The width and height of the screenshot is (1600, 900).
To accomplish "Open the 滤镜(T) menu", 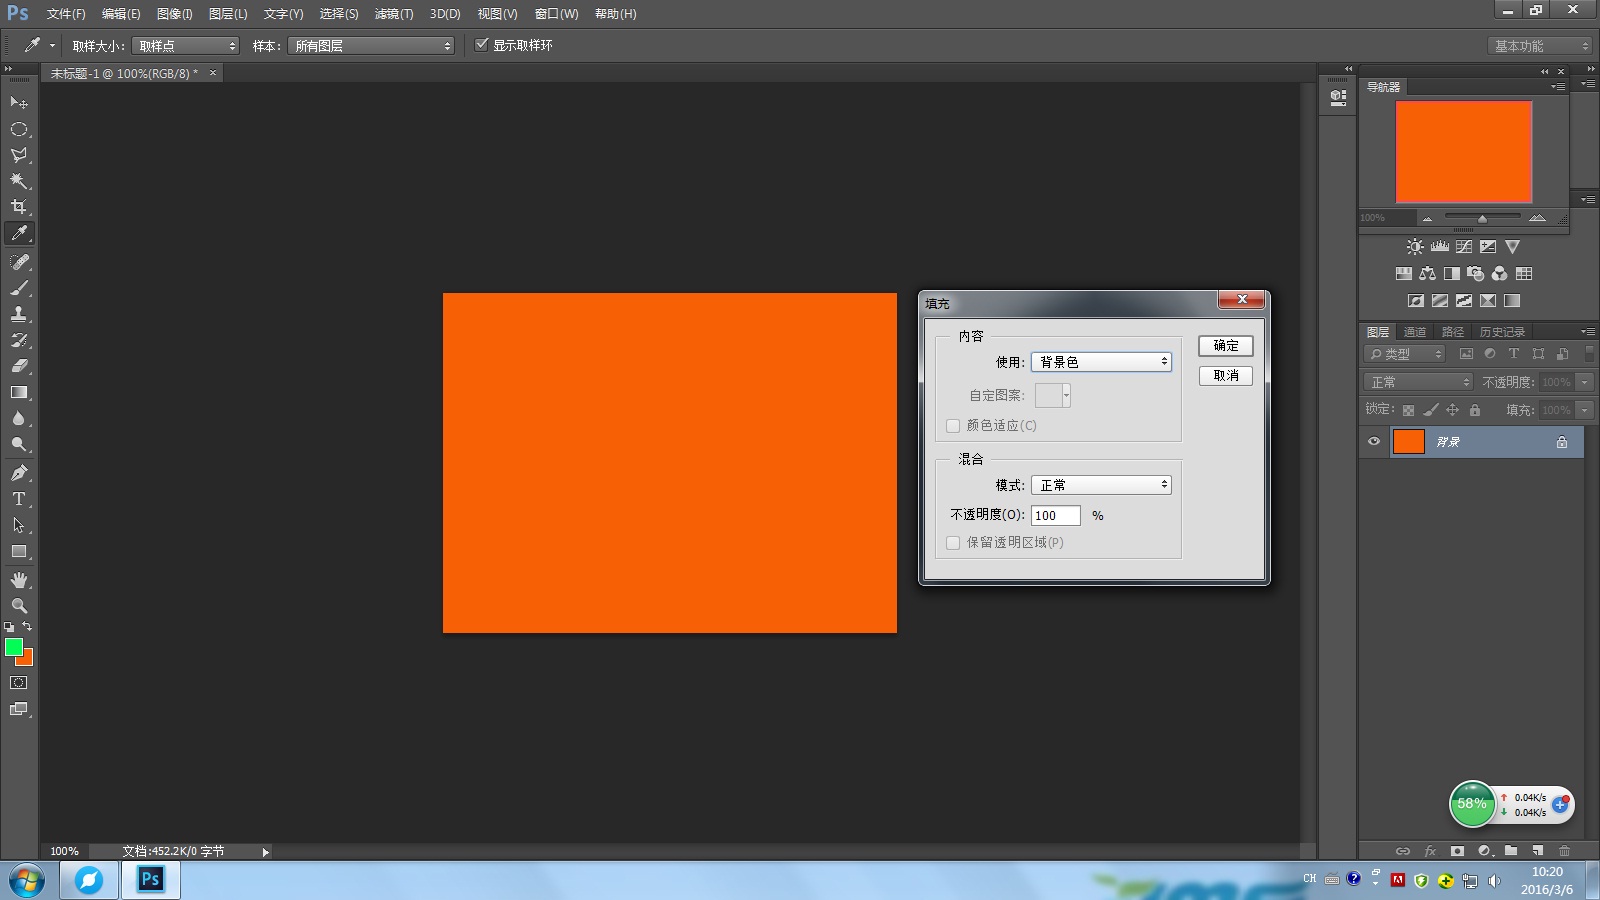I will pos(394,14).
